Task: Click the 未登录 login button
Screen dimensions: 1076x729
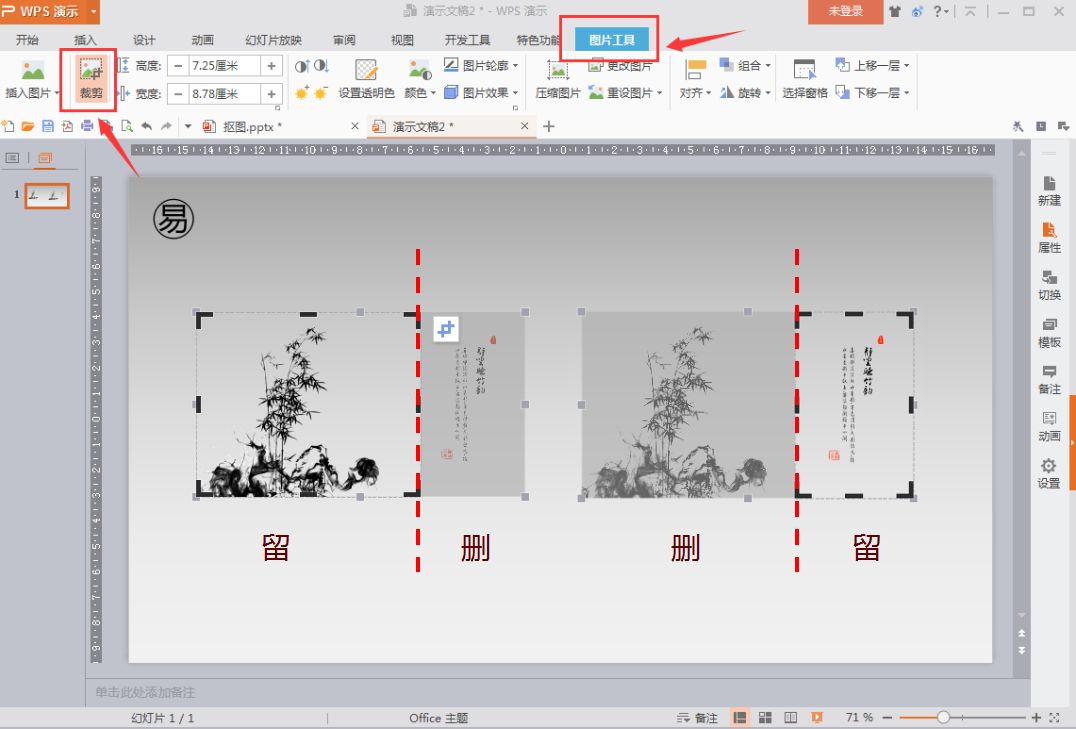Action: [x=845, y=12]
